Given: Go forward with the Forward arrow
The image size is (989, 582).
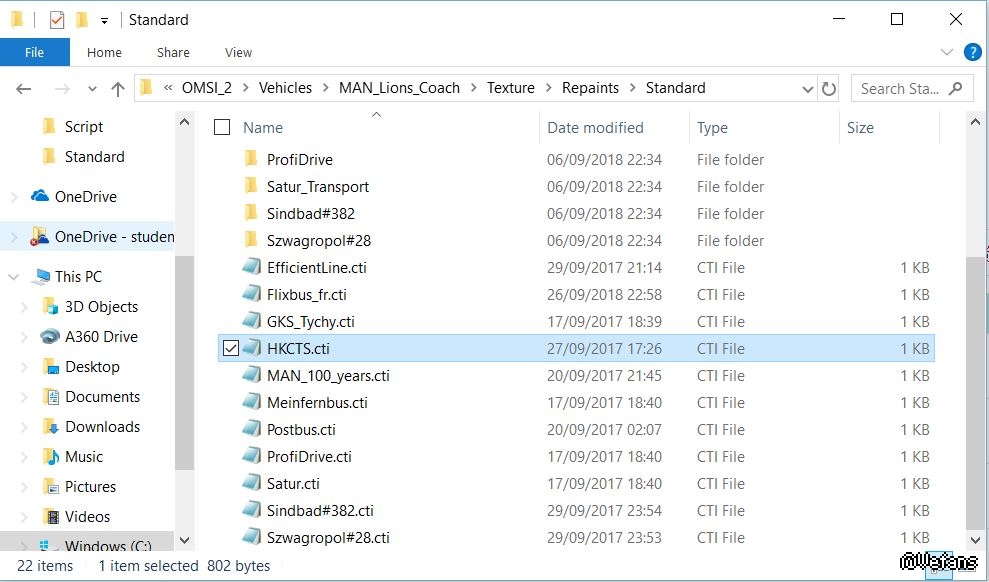Looking at the screenshot, I should point(62,89).
